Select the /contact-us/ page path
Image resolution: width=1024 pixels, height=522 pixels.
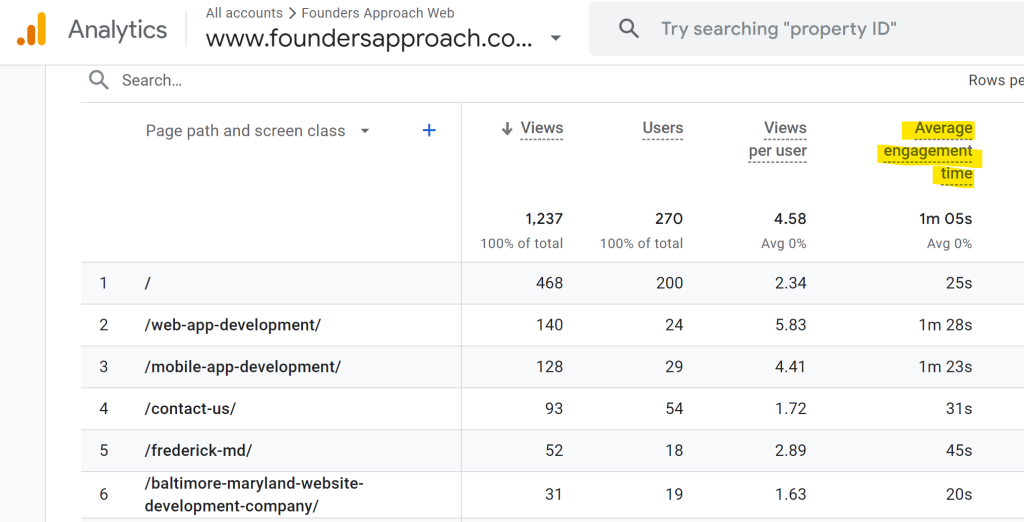[190, 408]
